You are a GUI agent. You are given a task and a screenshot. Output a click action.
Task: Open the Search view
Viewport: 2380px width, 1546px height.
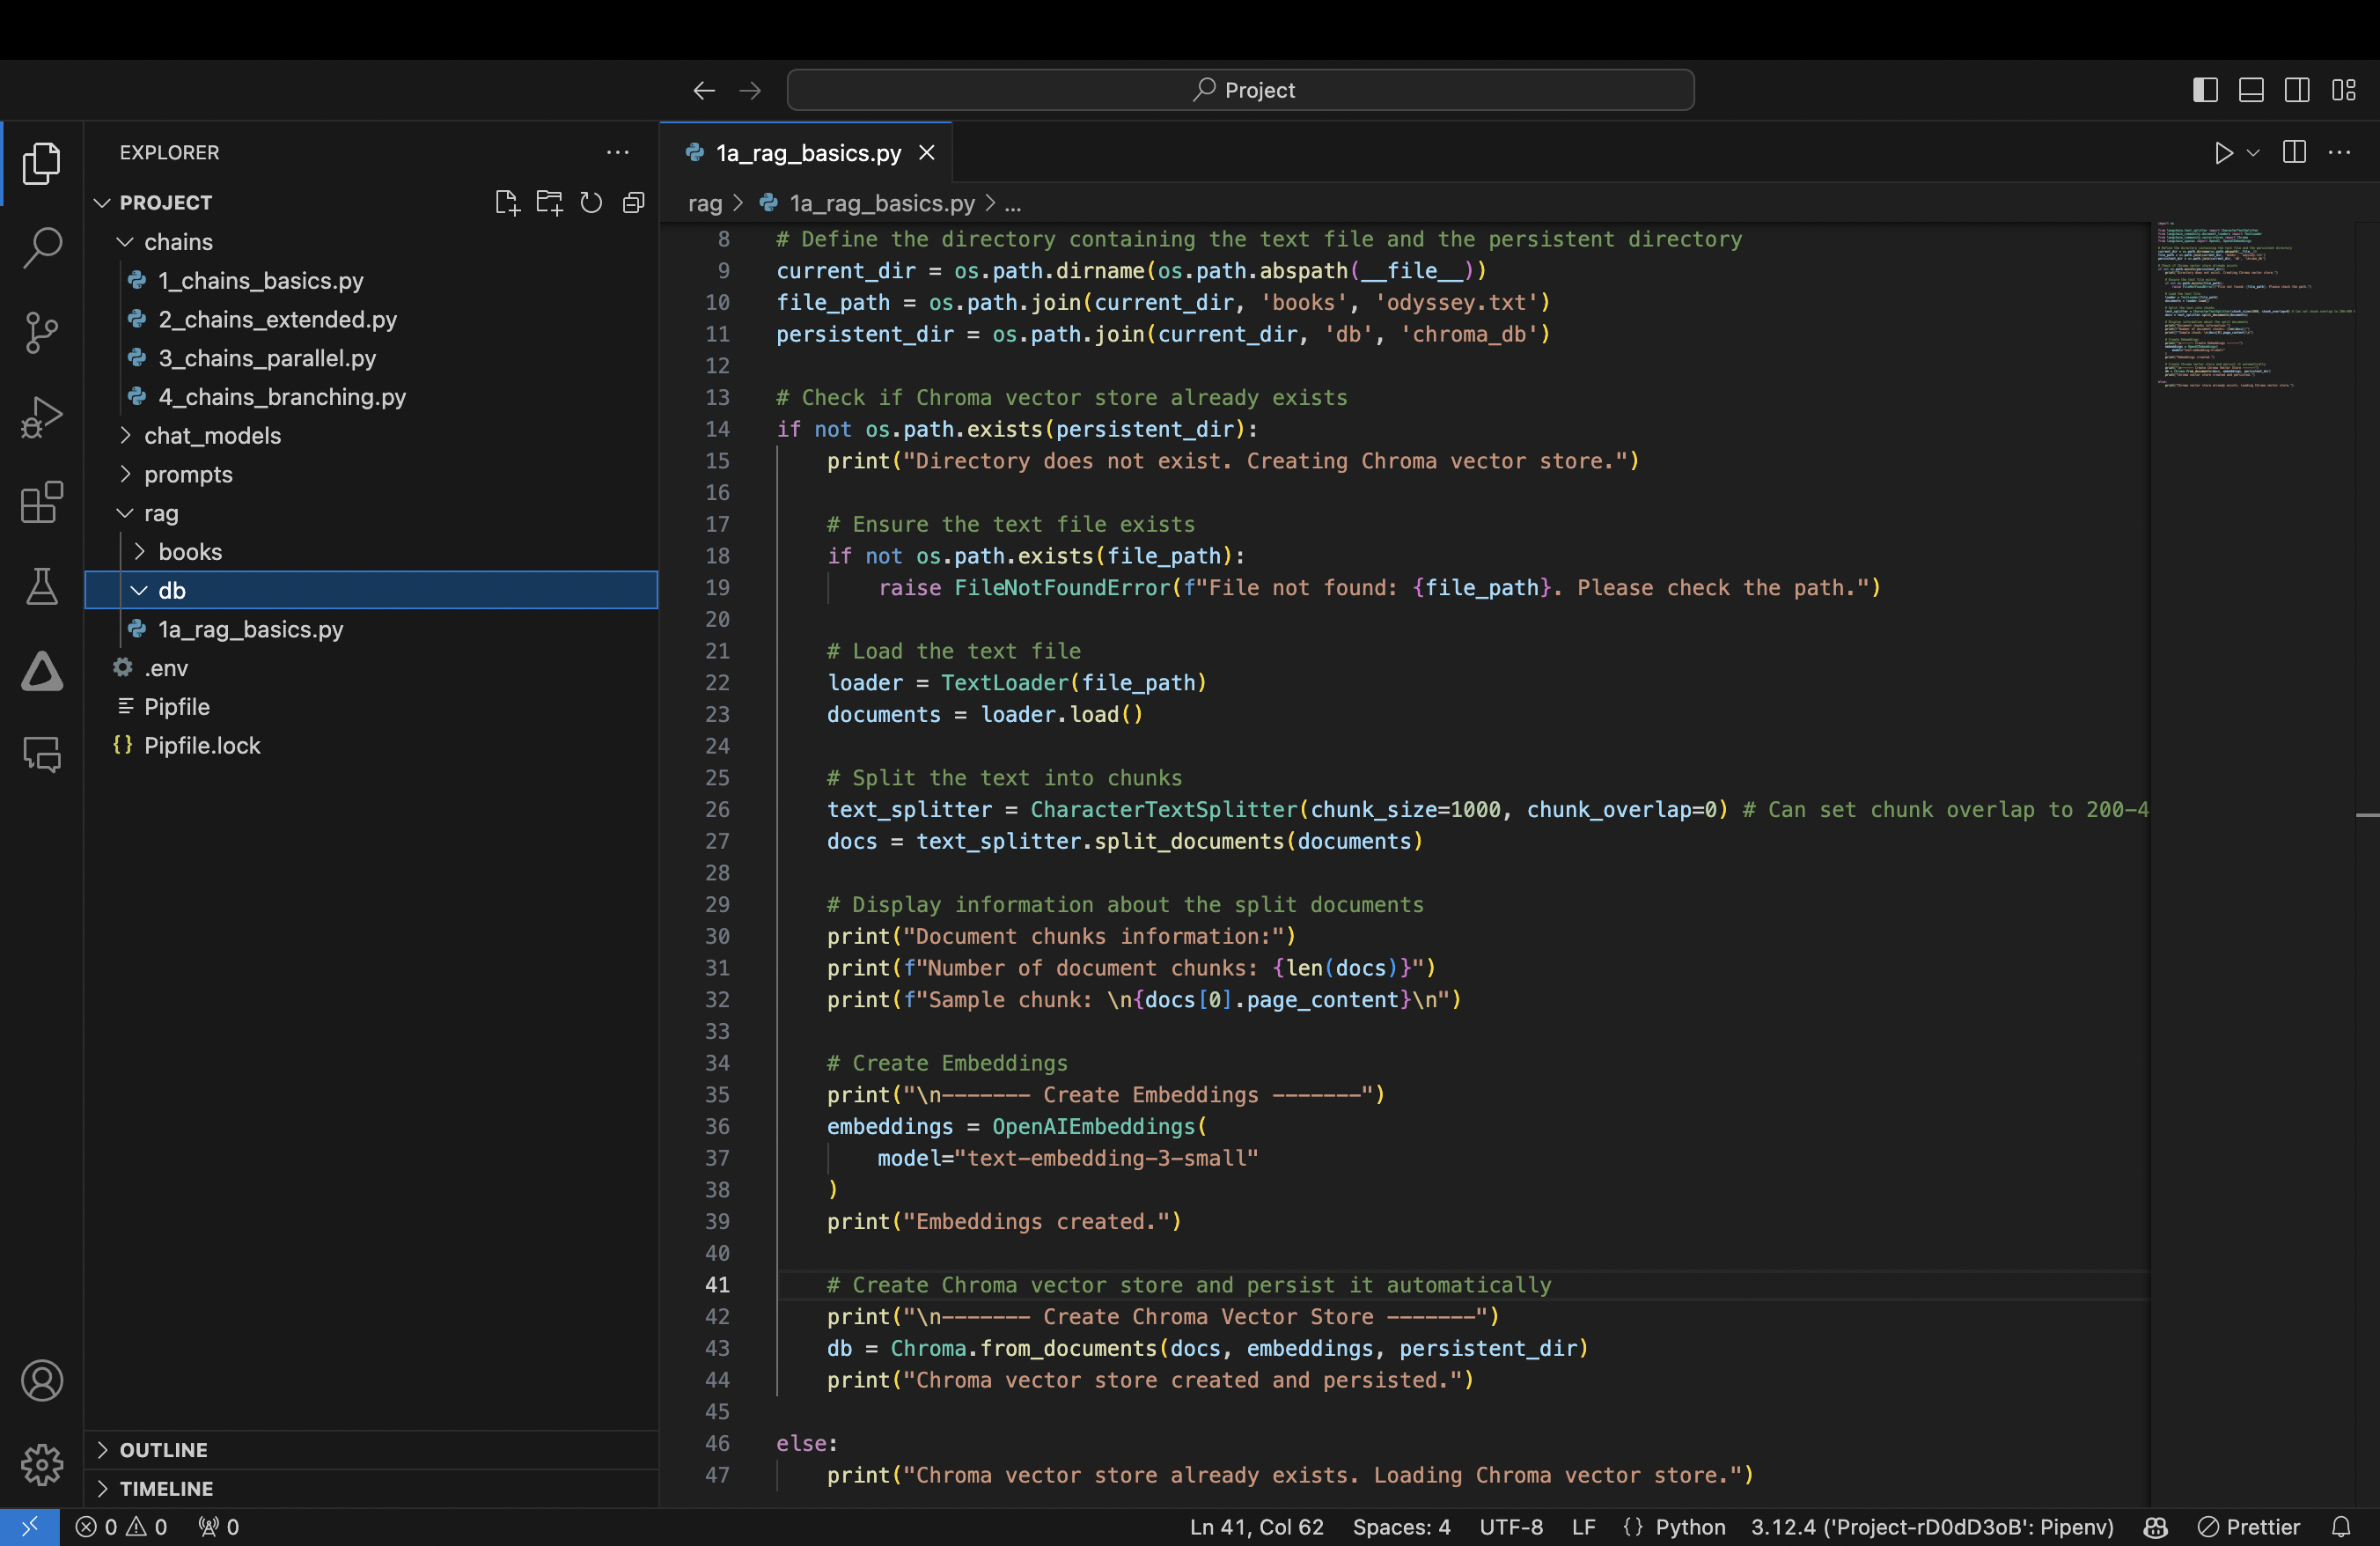pos(41,247)
